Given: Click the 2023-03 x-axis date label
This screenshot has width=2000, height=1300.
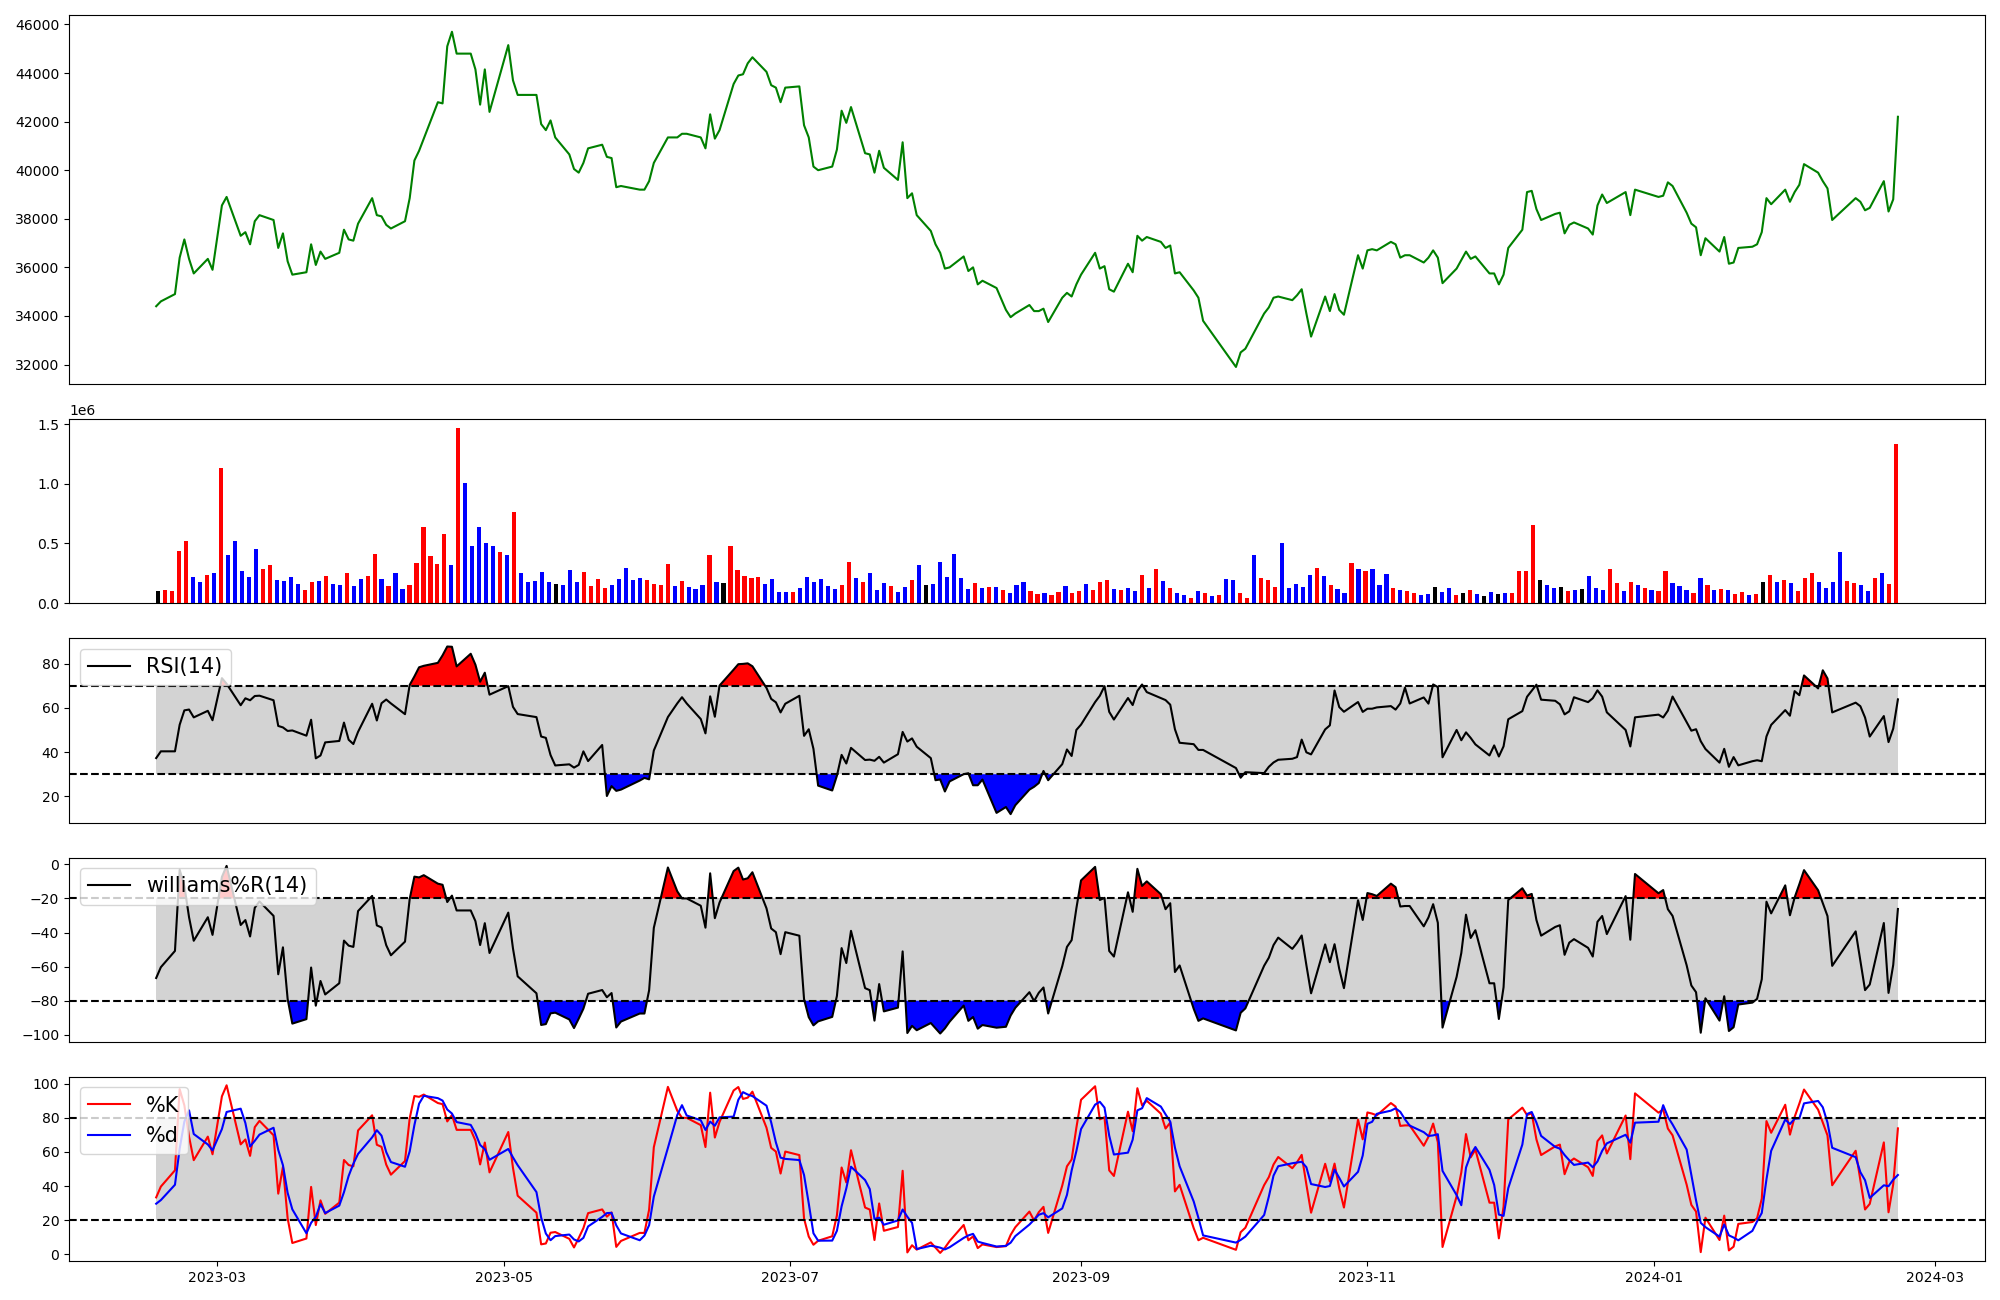Looking at the screenshot, I should (217, 1277).
